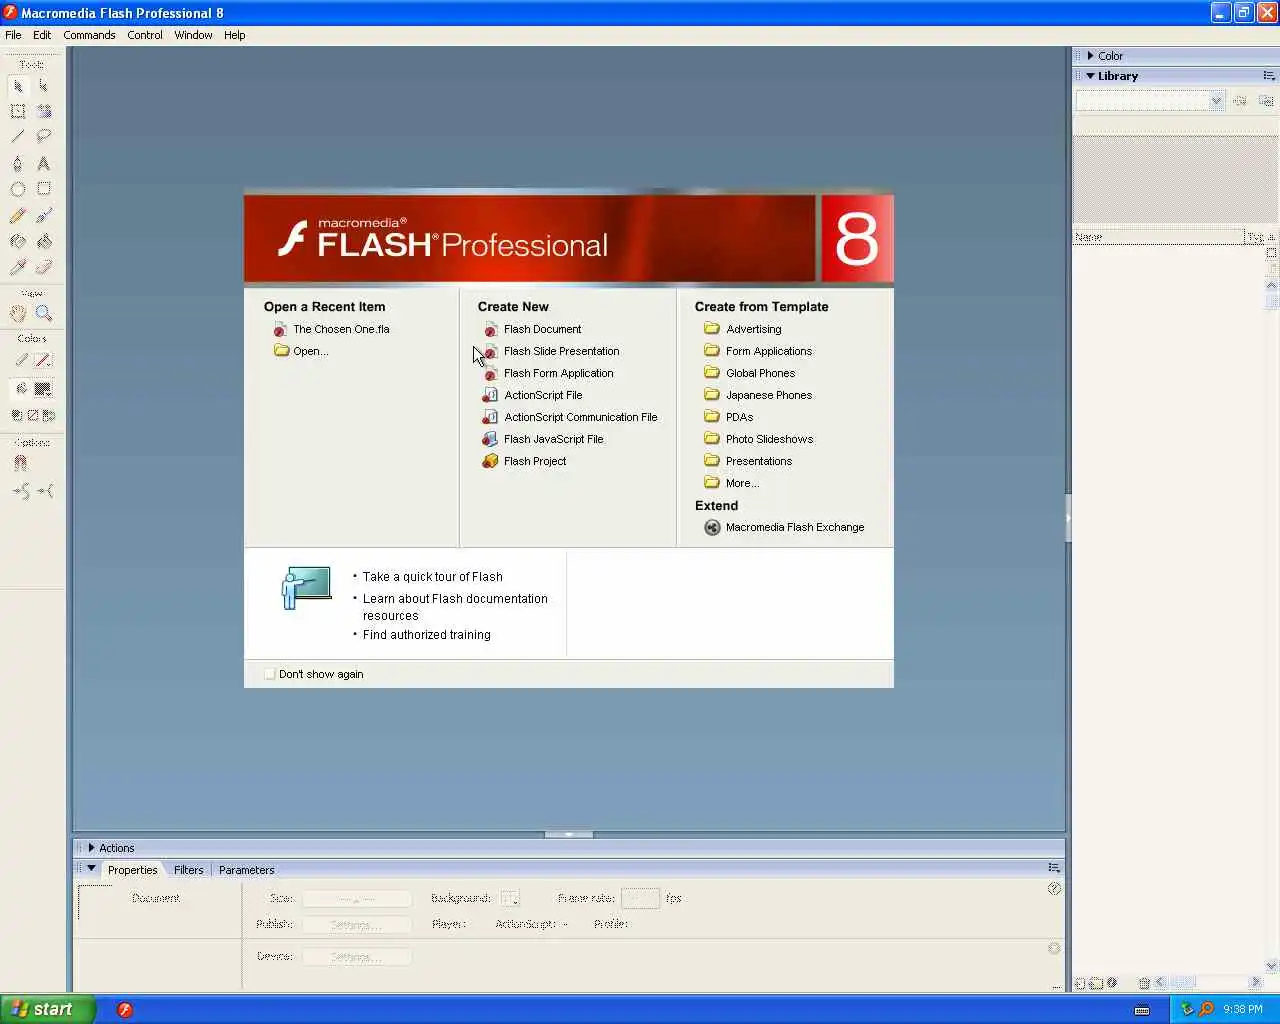This screenshot has width=1280, height=1024.
Task: Select the Gradient Transform tool
Action: tap(44, 111)
